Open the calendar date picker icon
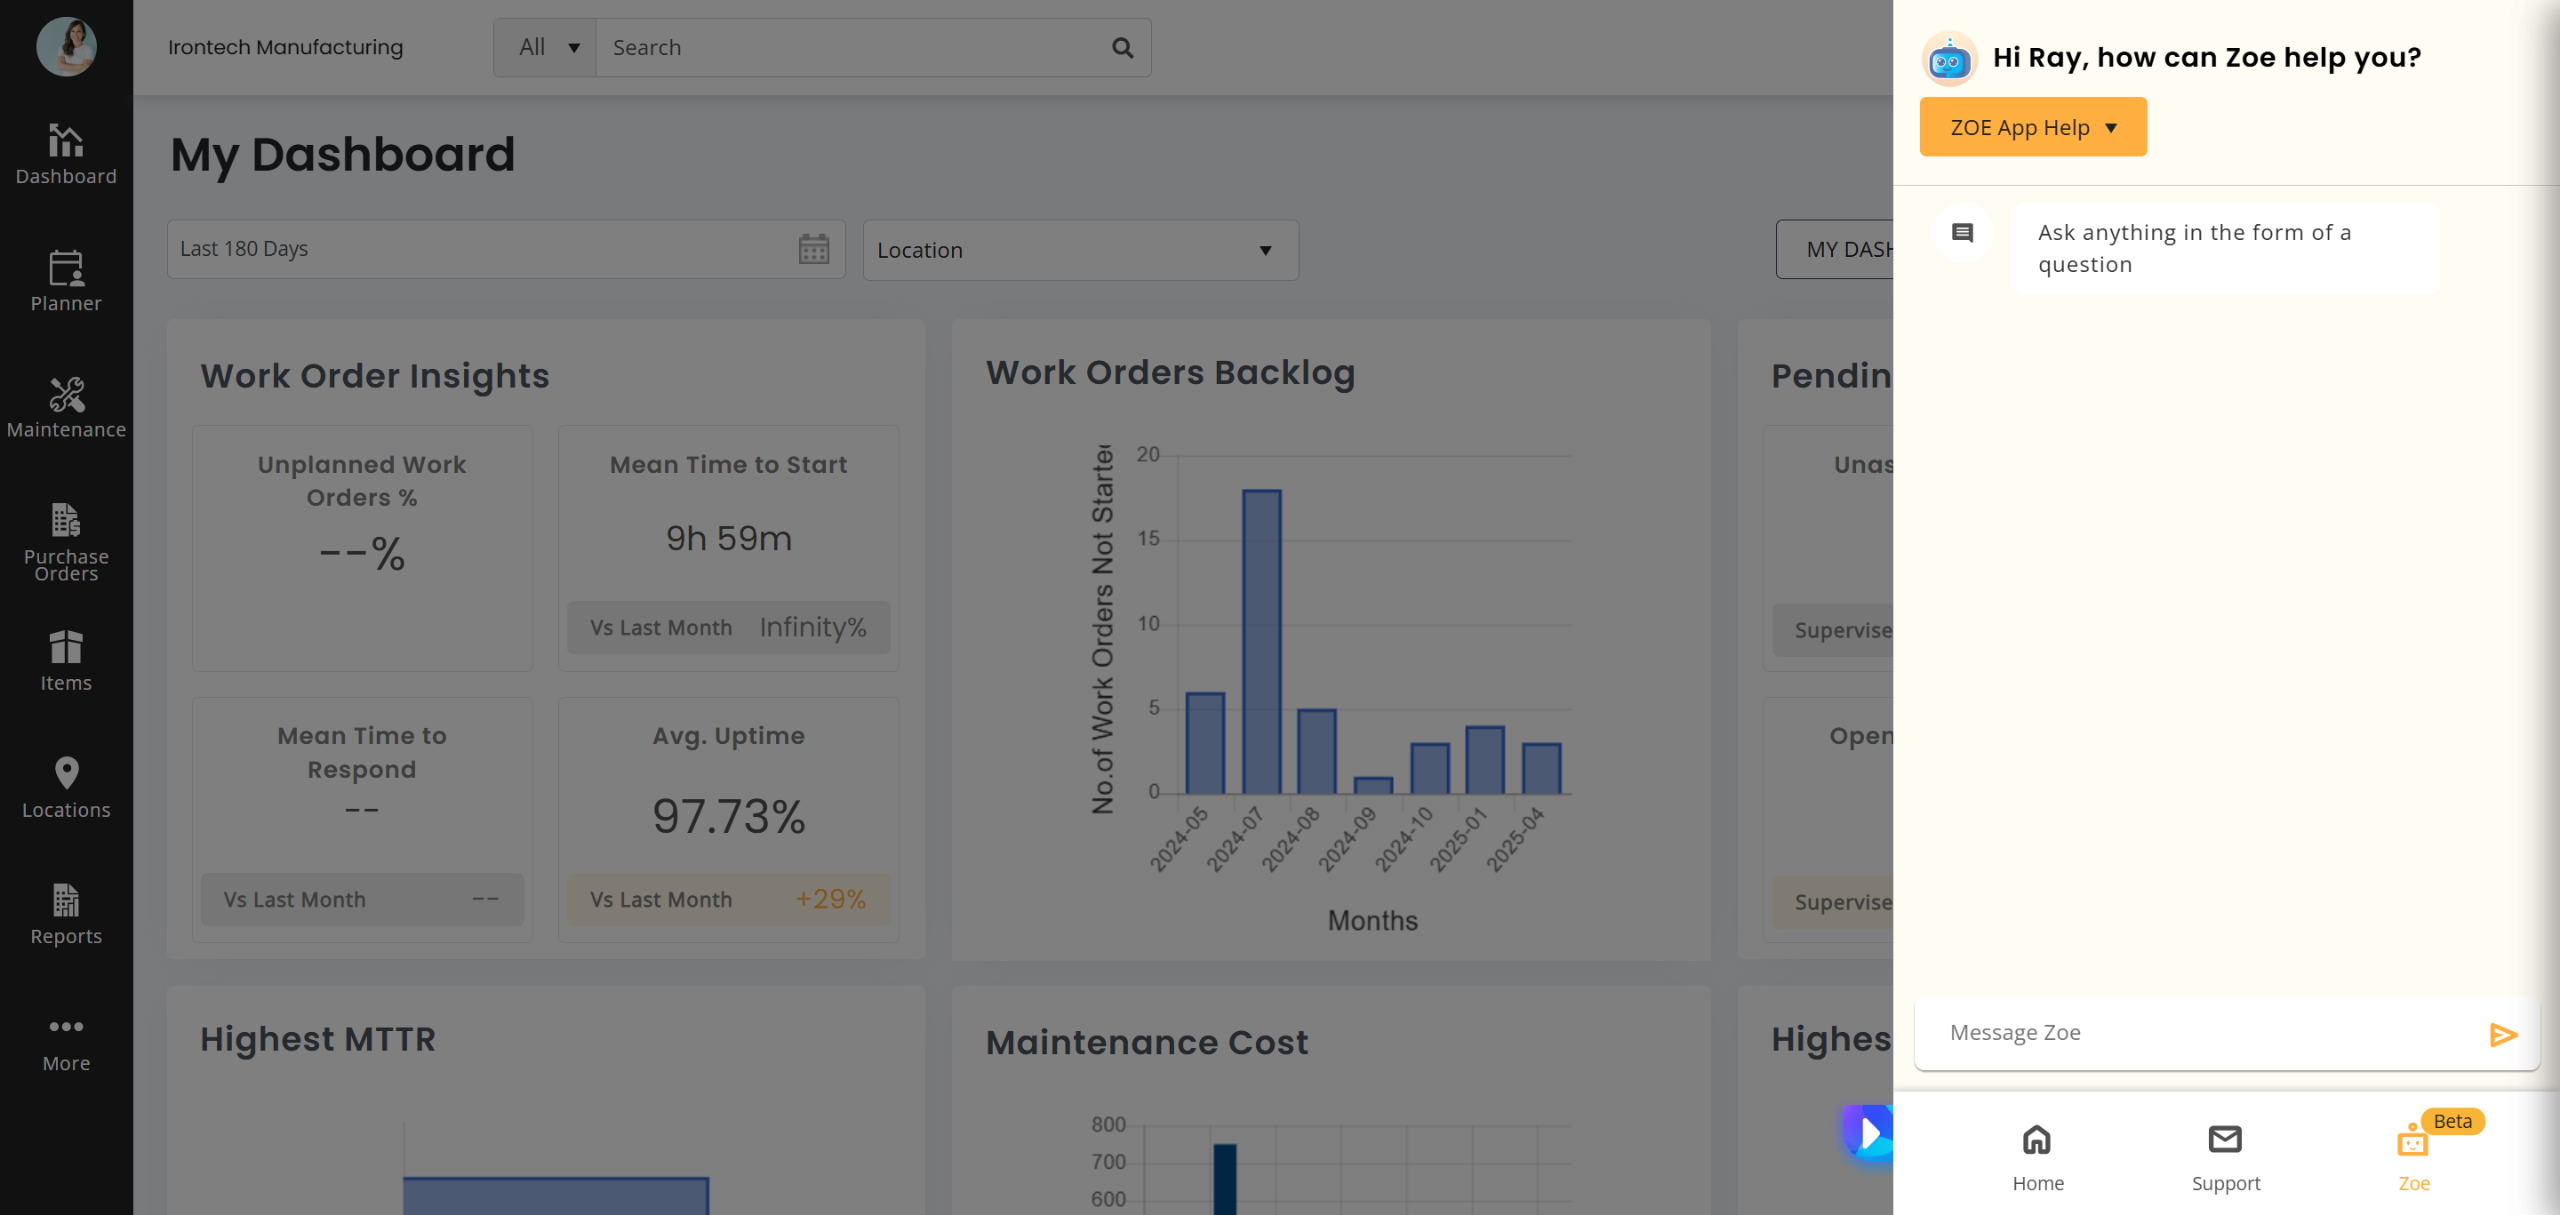 click(x=814, y=249)
